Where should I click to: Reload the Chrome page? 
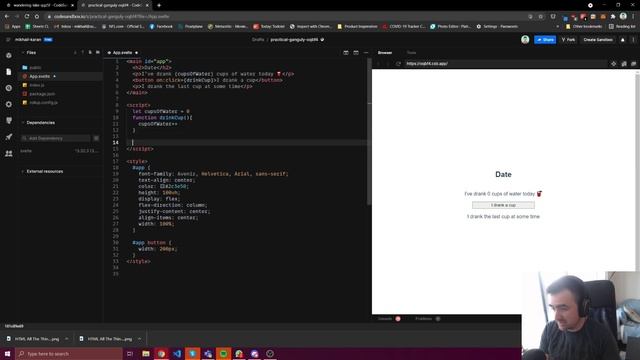(x=27, y=17)
